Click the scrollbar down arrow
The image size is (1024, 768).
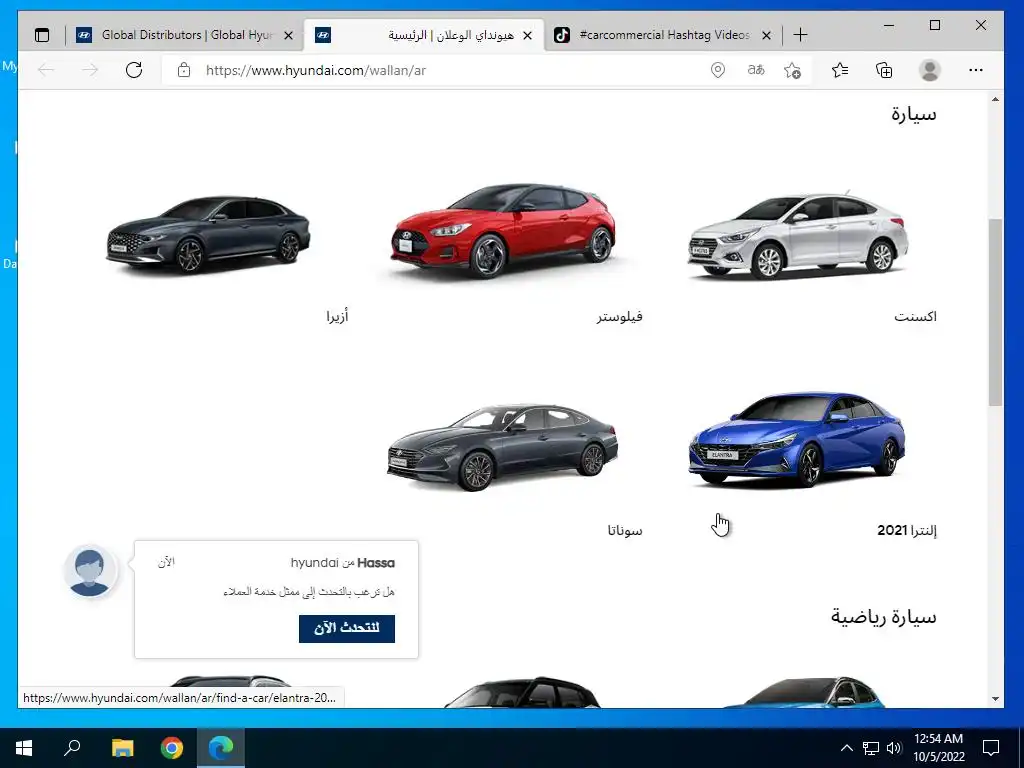[x=995, y=699]
